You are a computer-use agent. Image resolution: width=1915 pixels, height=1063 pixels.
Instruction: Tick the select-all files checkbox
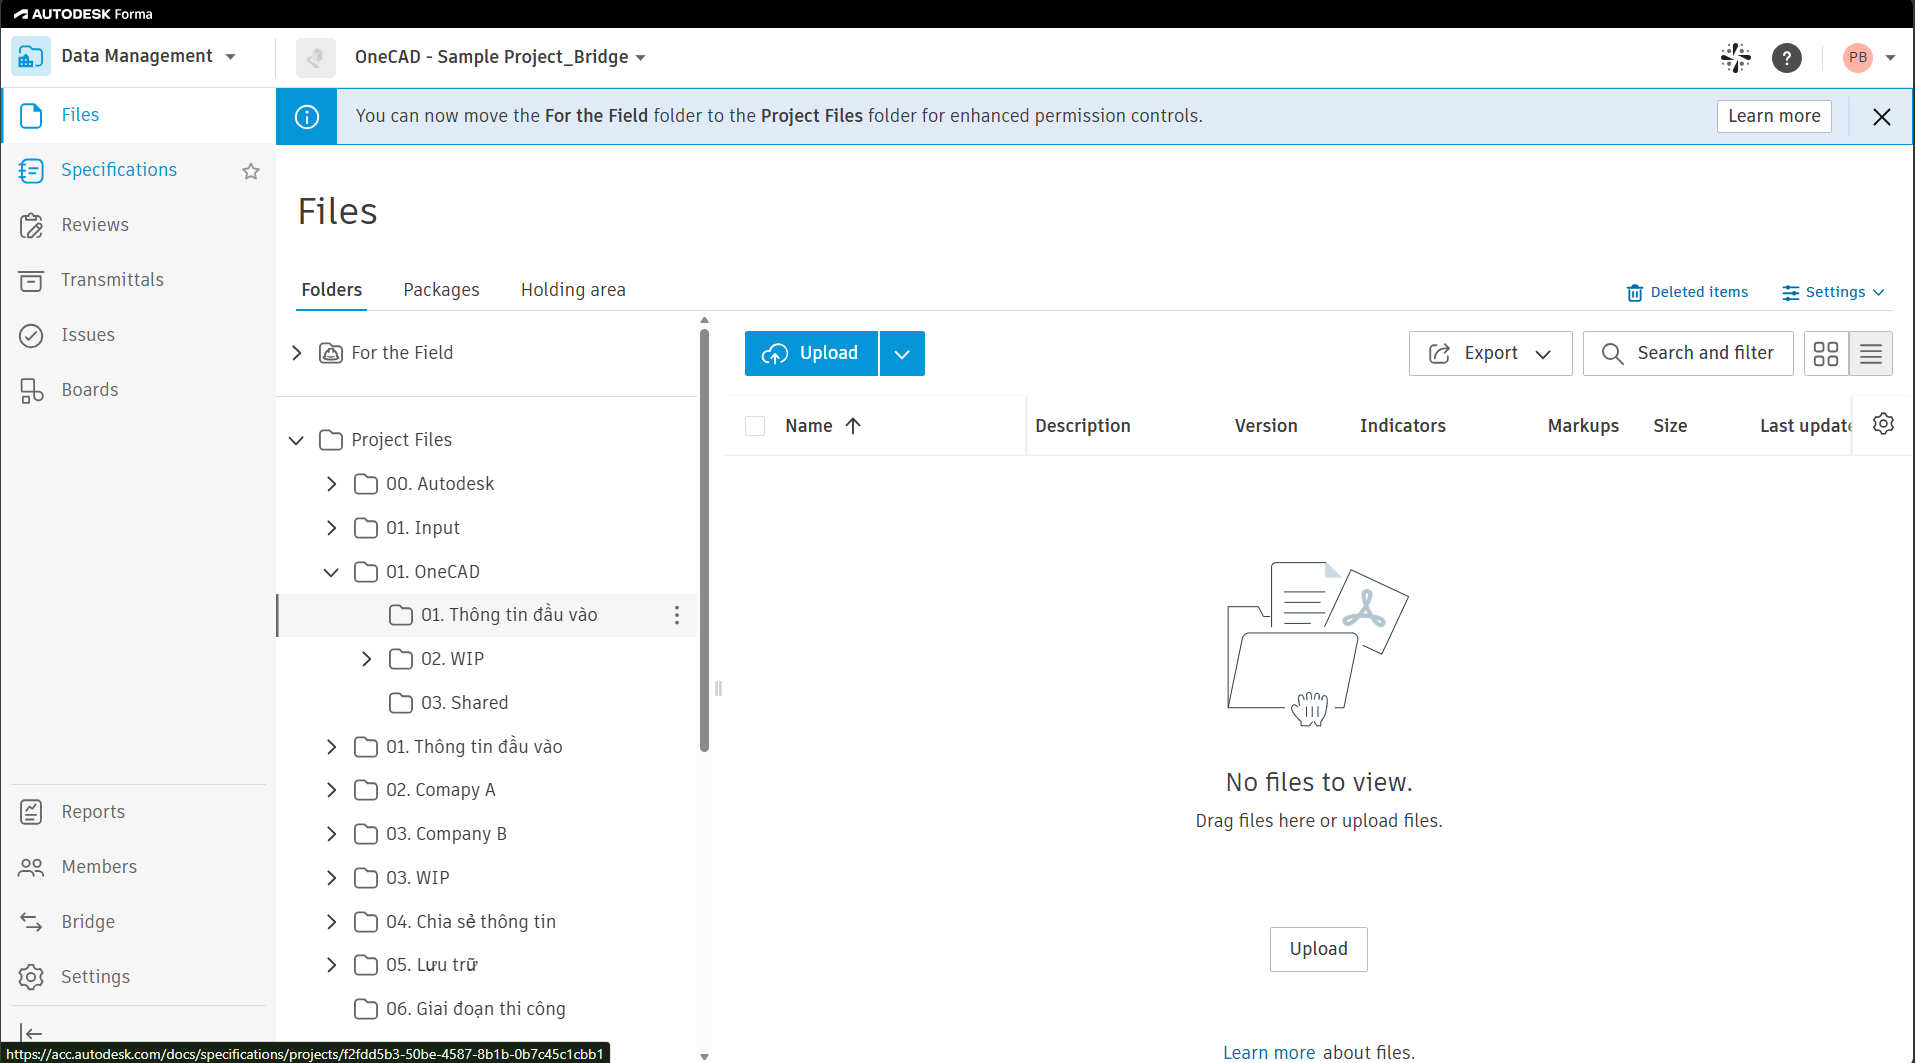point(755,426)
